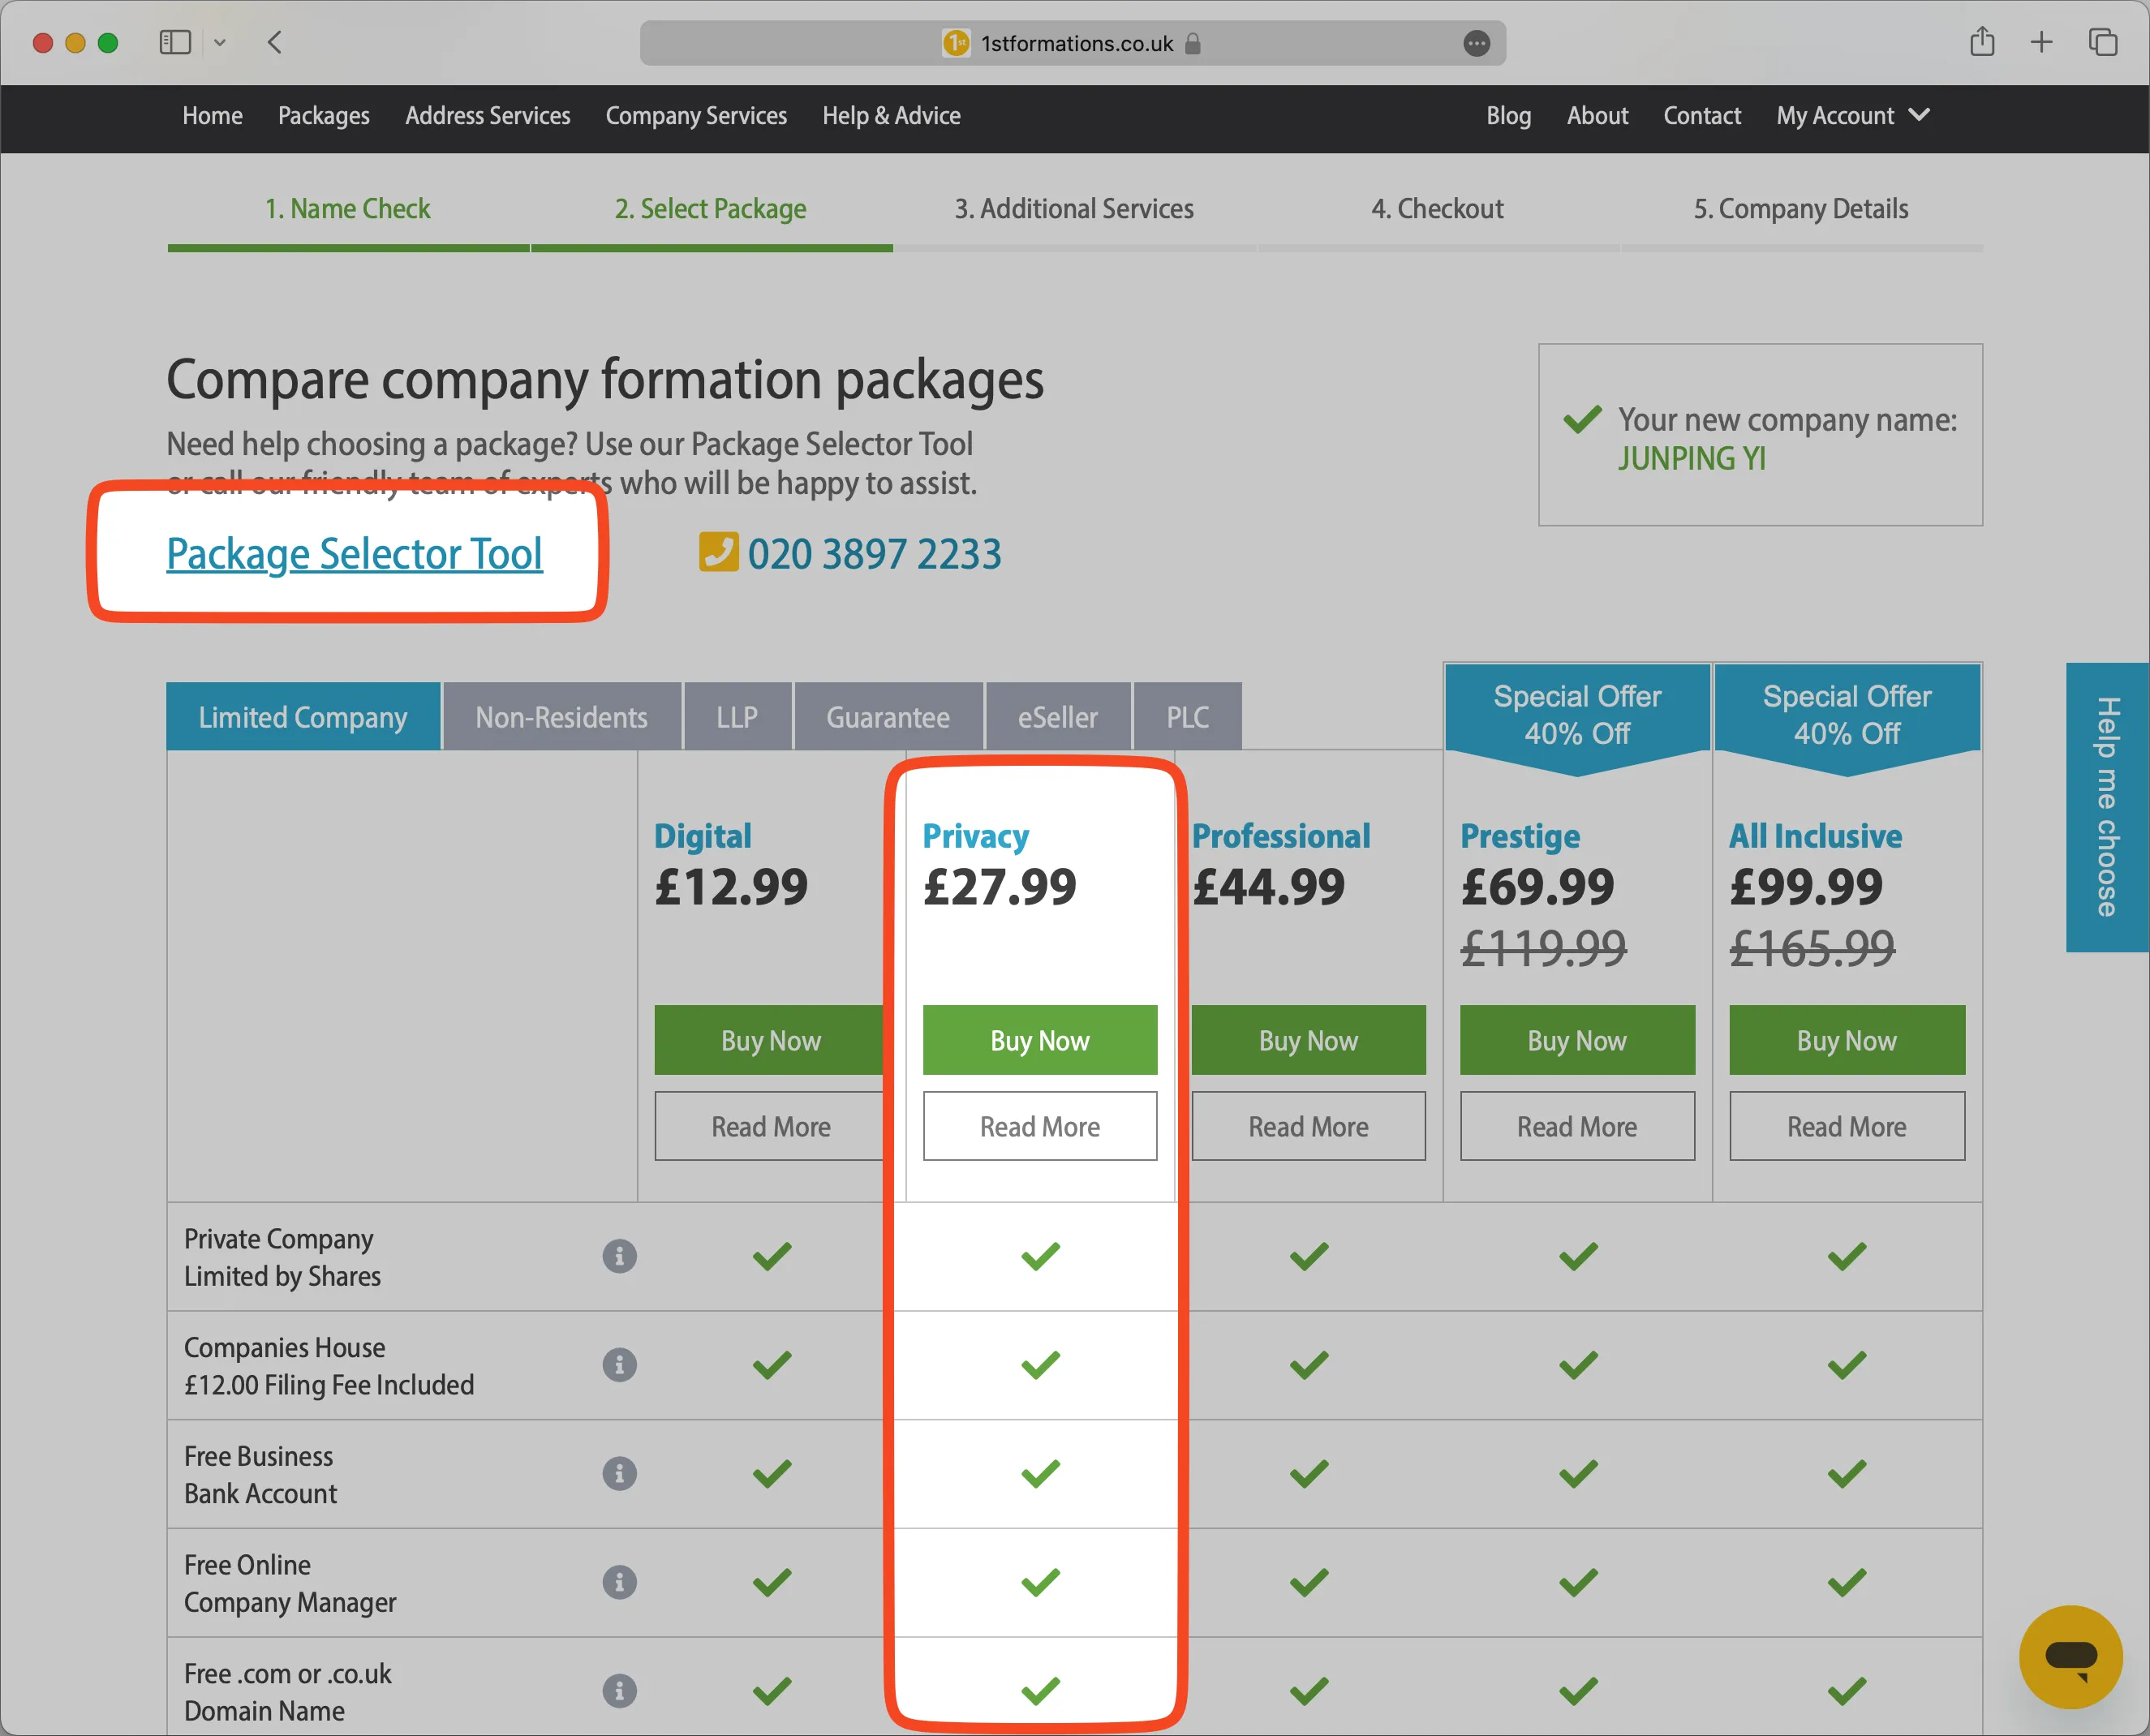Switch to Non-Residents tab
Image resolution: width=2150 pixels, height=1736 pixels.
pos(561,717)
